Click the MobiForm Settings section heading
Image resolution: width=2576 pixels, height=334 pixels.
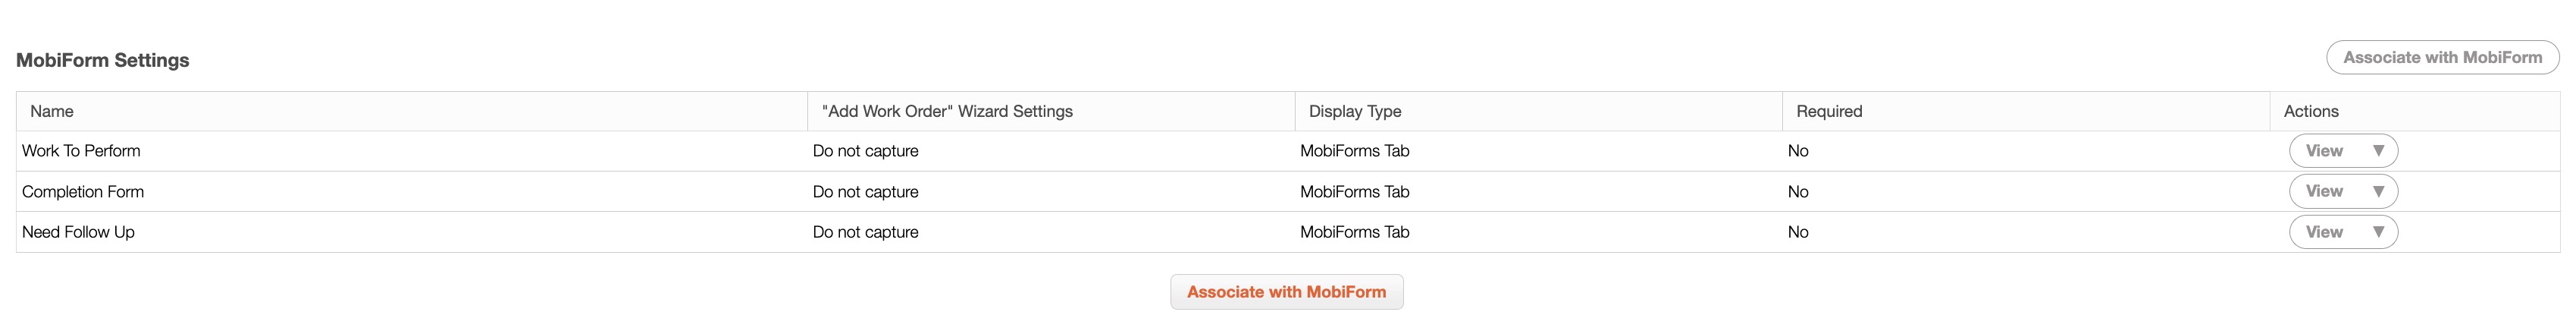pyautogui.click(x=103, y=61)
